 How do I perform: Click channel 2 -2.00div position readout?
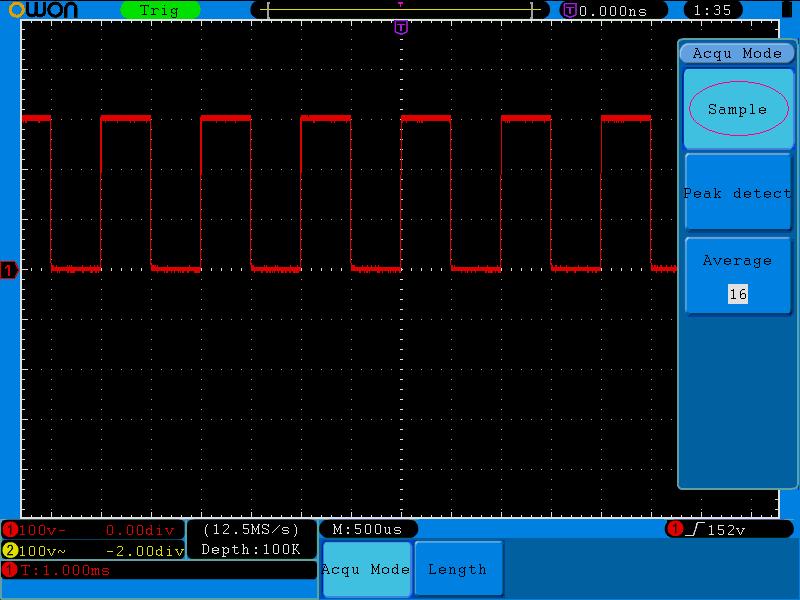(144, 551)
